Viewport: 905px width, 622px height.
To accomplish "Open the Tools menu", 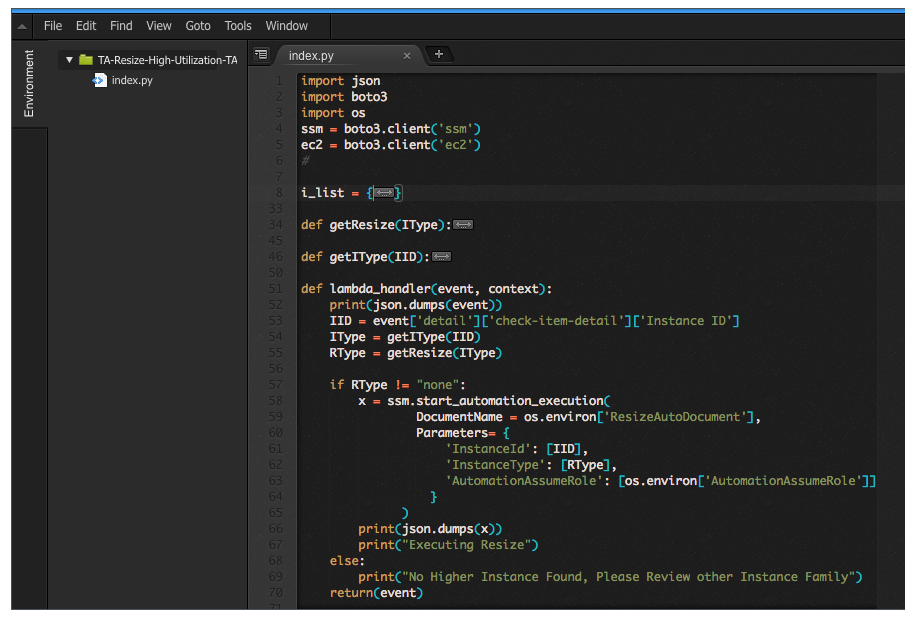I will (x=238, y=26).
